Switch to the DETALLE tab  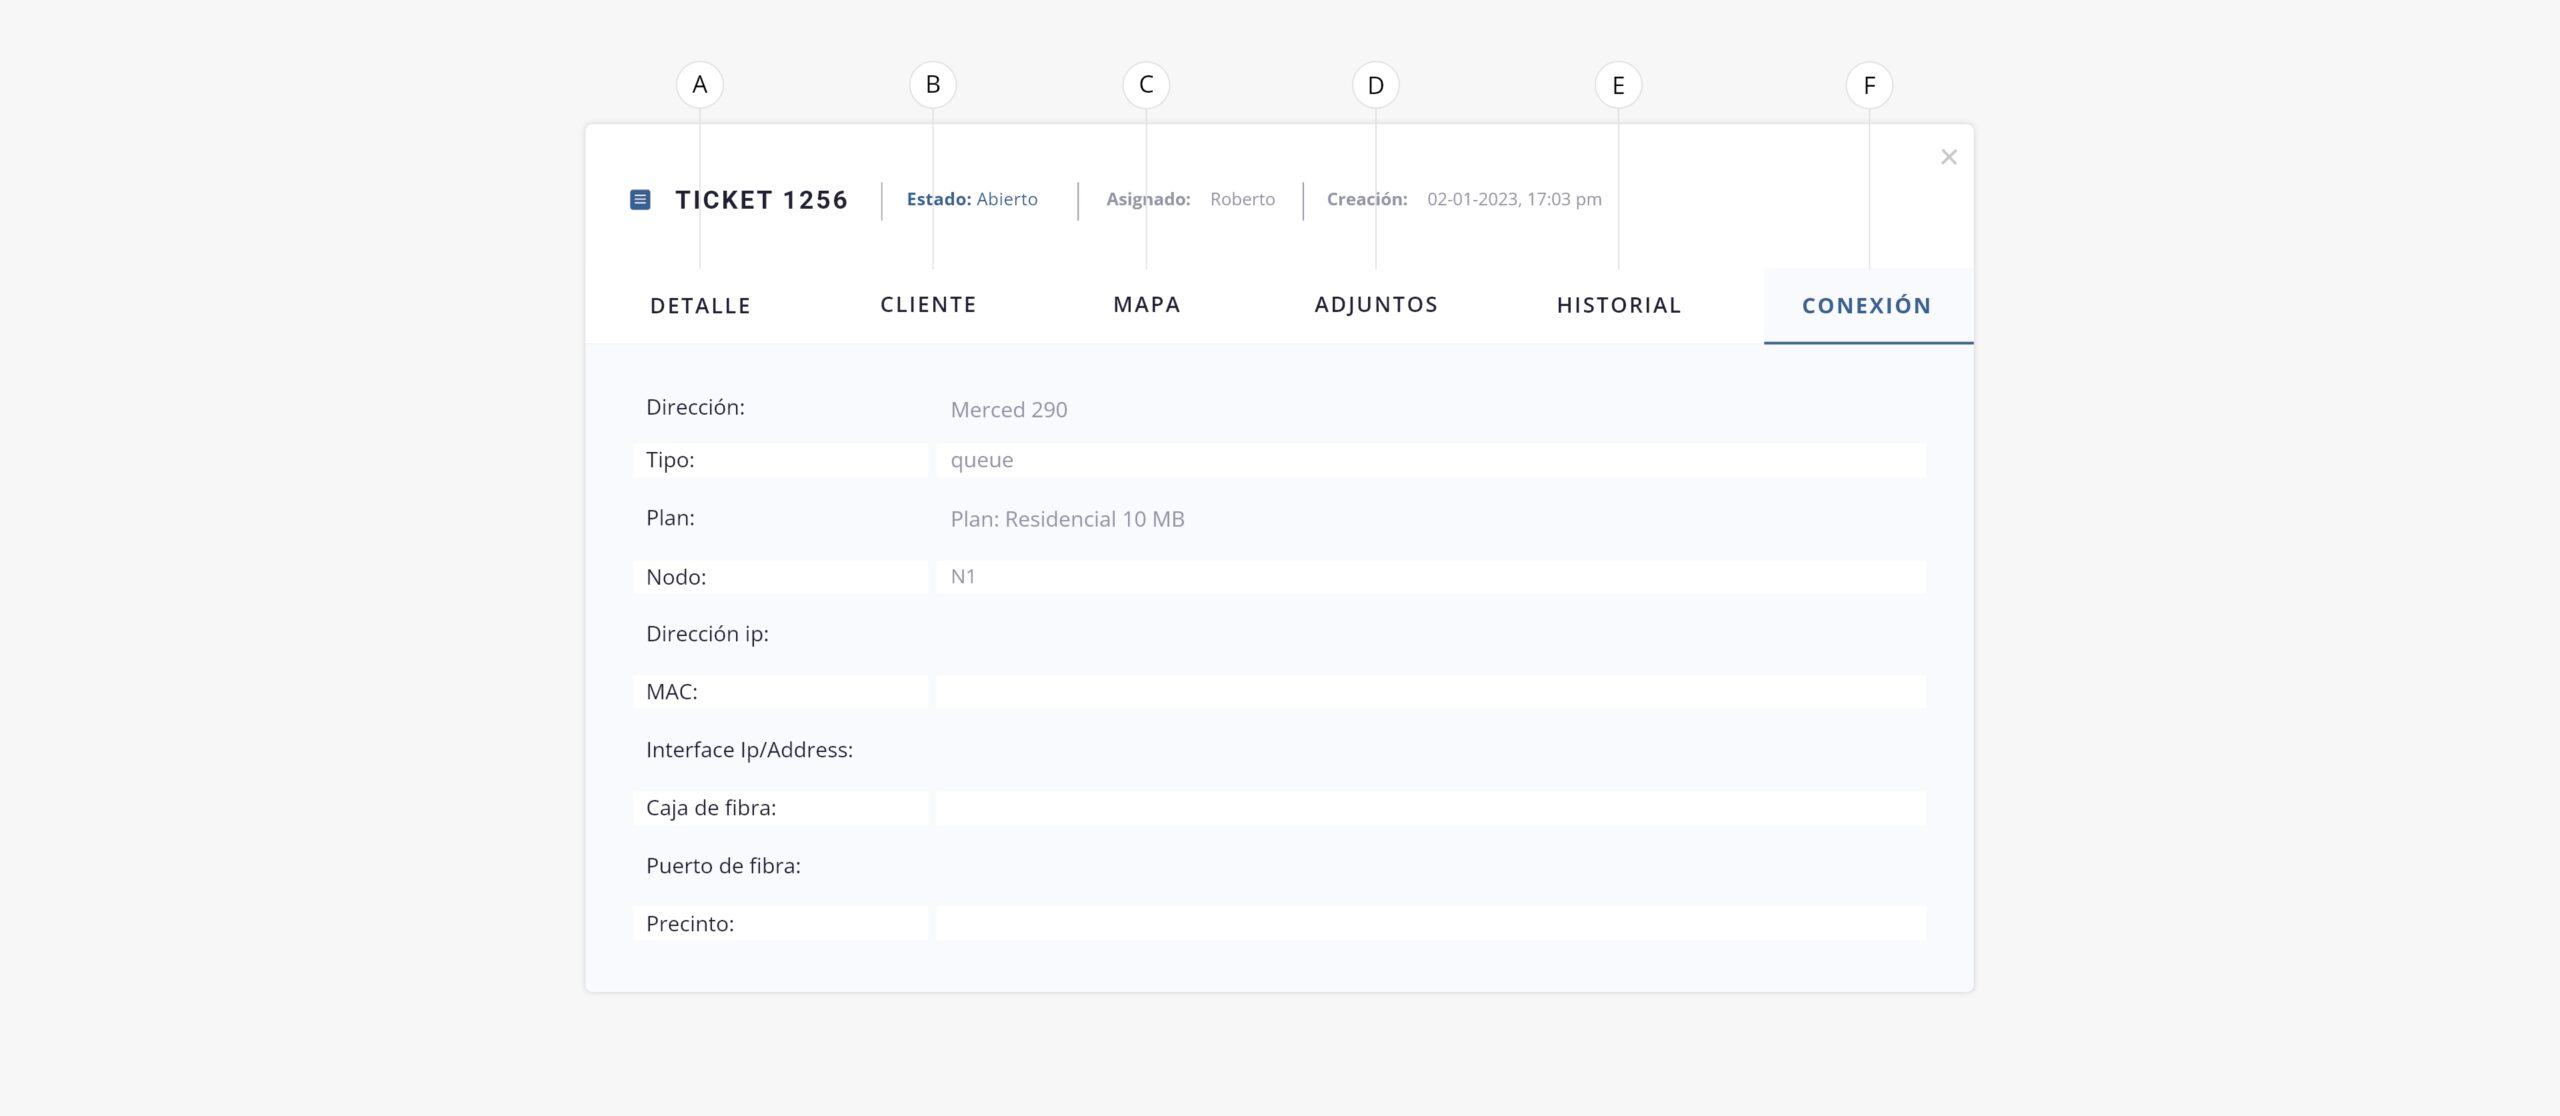click(700, 306)
